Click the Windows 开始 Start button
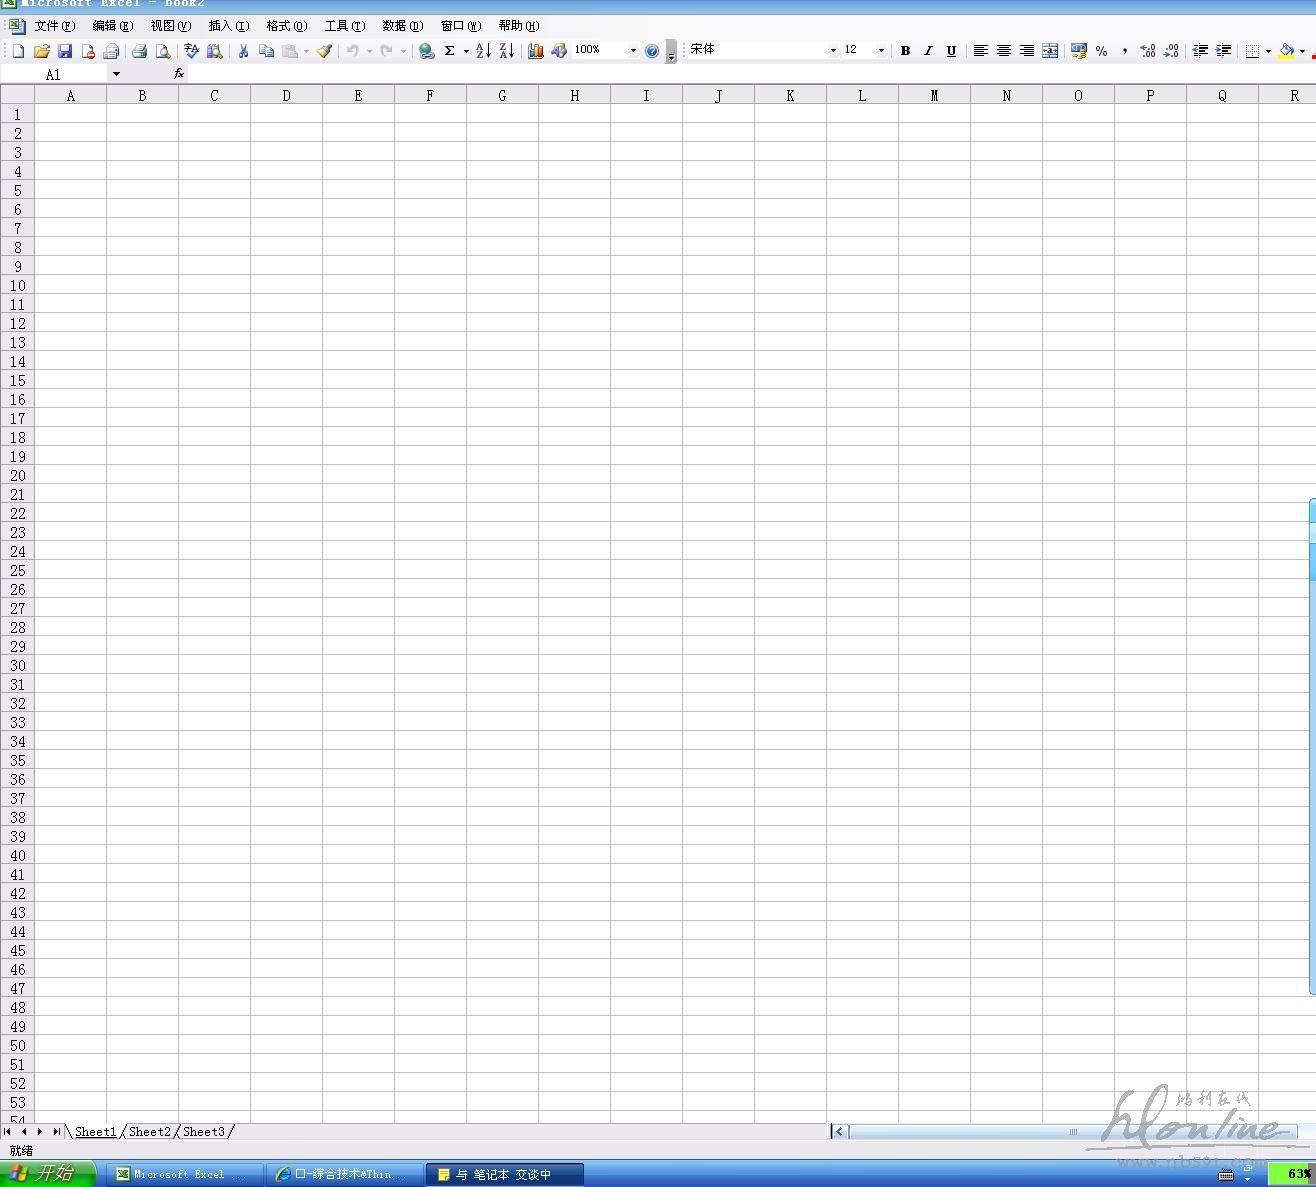This screenshot has width=1316, height=1187. (48, 1174)
